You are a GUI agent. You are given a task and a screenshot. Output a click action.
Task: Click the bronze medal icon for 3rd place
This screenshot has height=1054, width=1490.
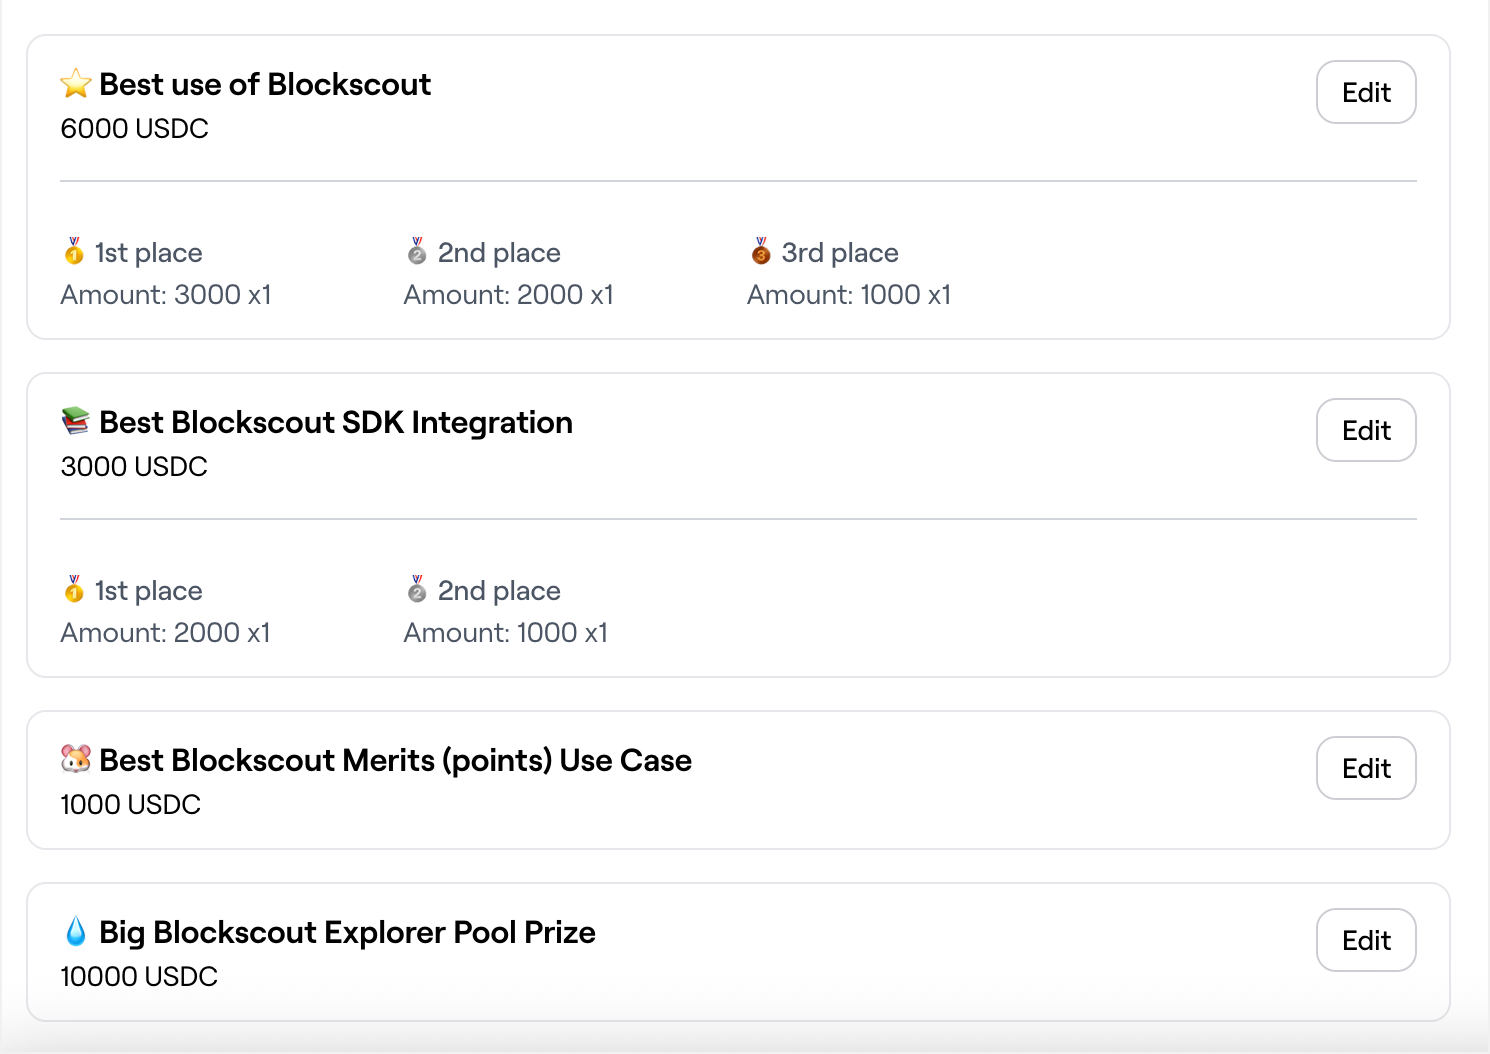click(758, 253)
